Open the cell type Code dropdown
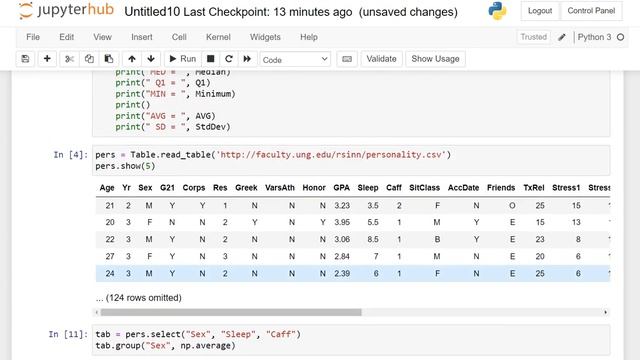This screenshot has width=640, height=360. [295, 60]
